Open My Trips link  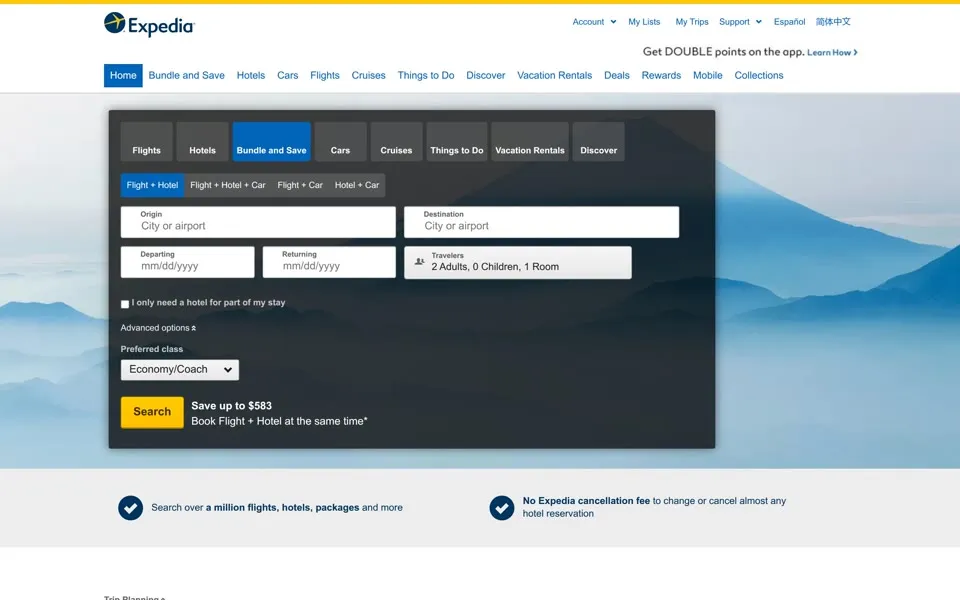pyautogui.click(x=692, y=21)
